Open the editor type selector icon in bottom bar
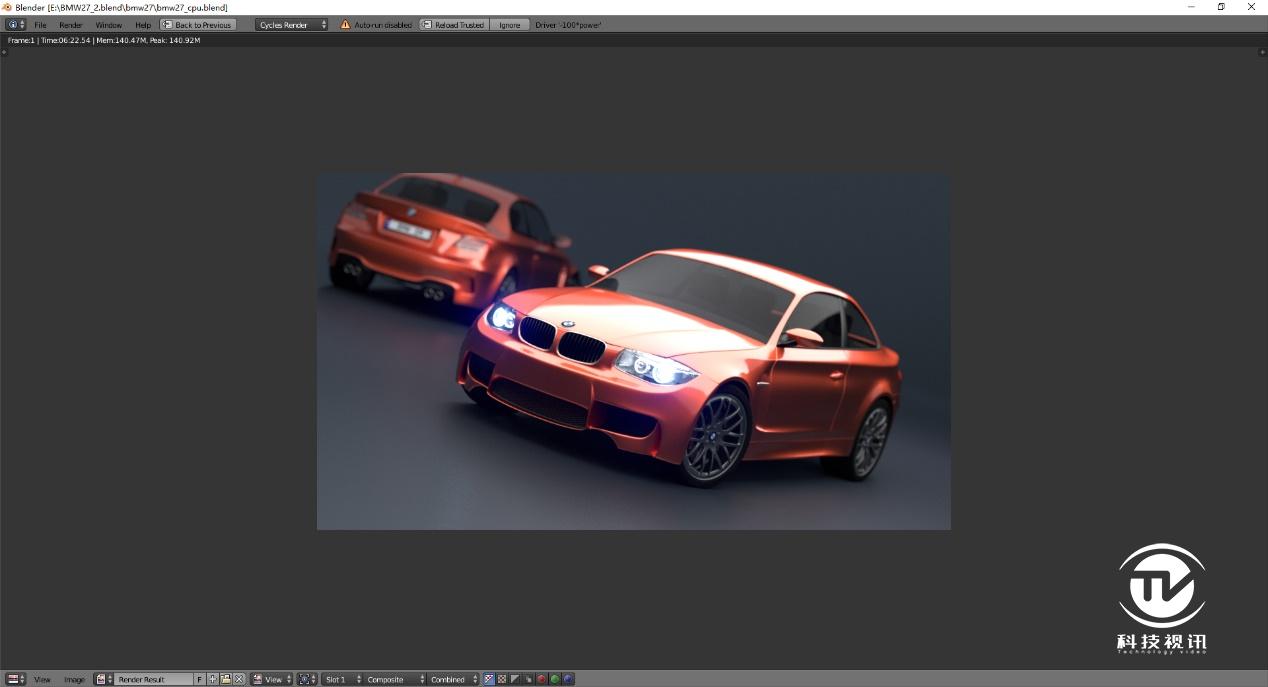Image resolution: width=1268 pixels, height=687 pixels. click(15, 679)
